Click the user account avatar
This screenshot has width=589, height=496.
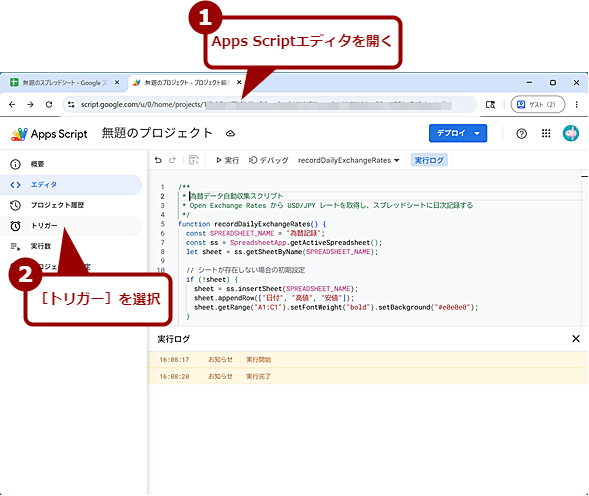click(x=571, y=133)
